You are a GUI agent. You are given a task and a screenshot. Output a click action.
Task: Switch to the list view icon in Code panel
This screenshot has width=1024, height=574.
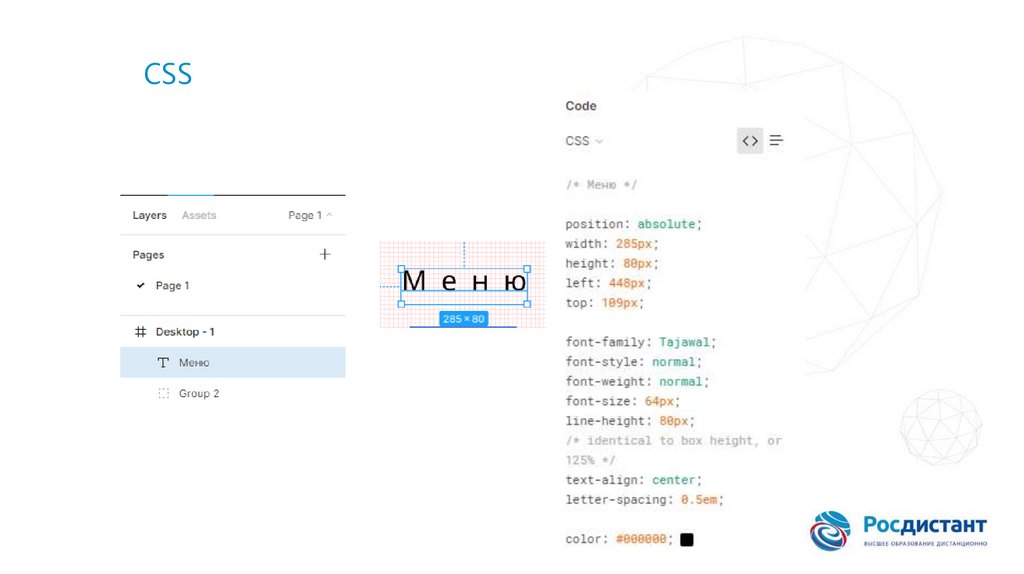[x=777, y=141]
